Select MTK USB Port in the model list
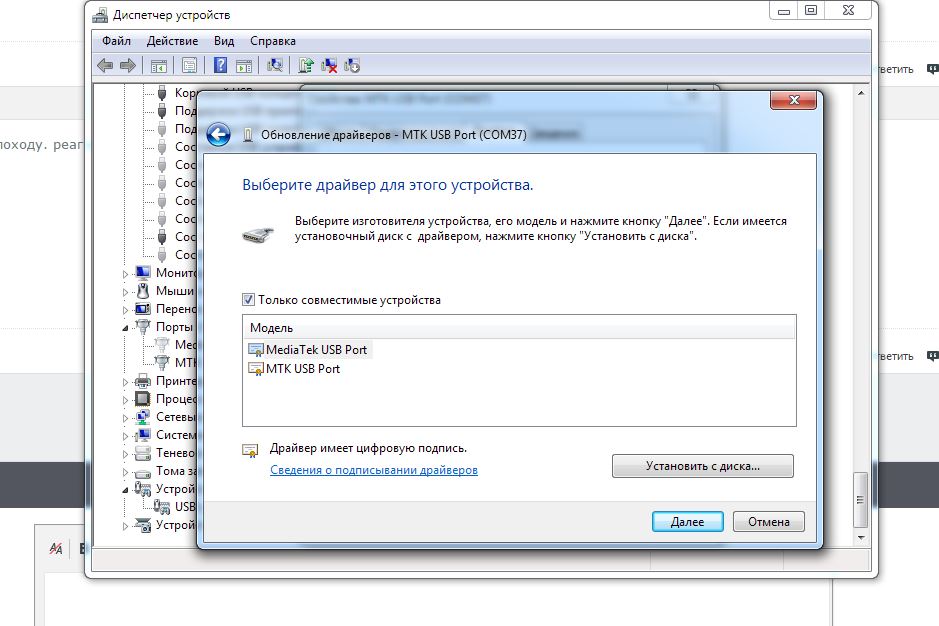The width and height of the screenshot is (939, 626). click(295, 369)
